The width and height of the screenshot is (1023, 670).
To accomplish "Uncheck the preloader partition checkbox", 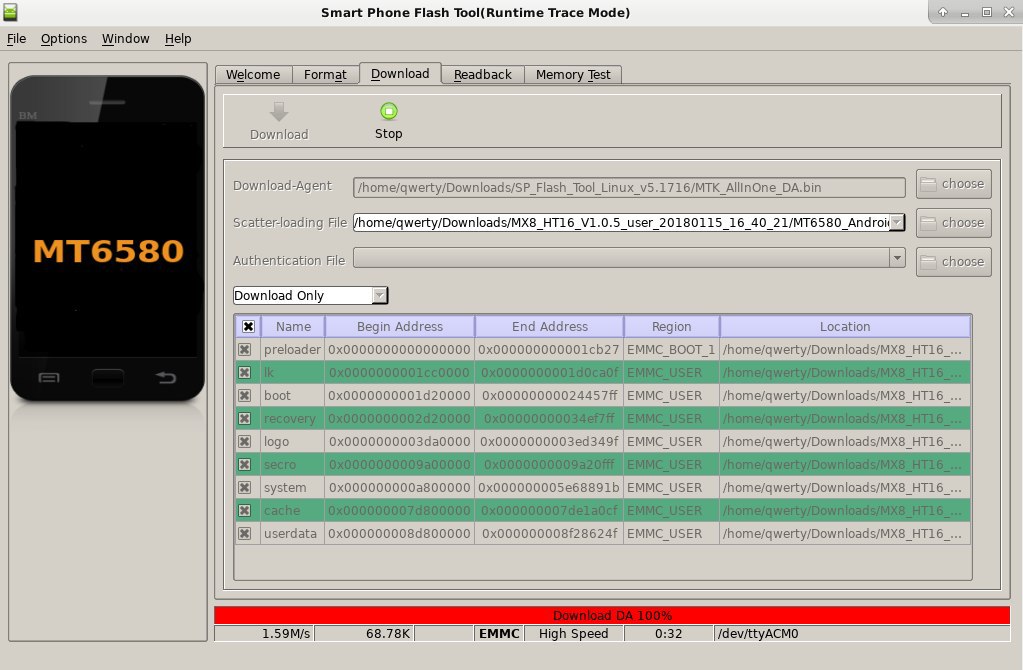I will (x=245, y=350).
